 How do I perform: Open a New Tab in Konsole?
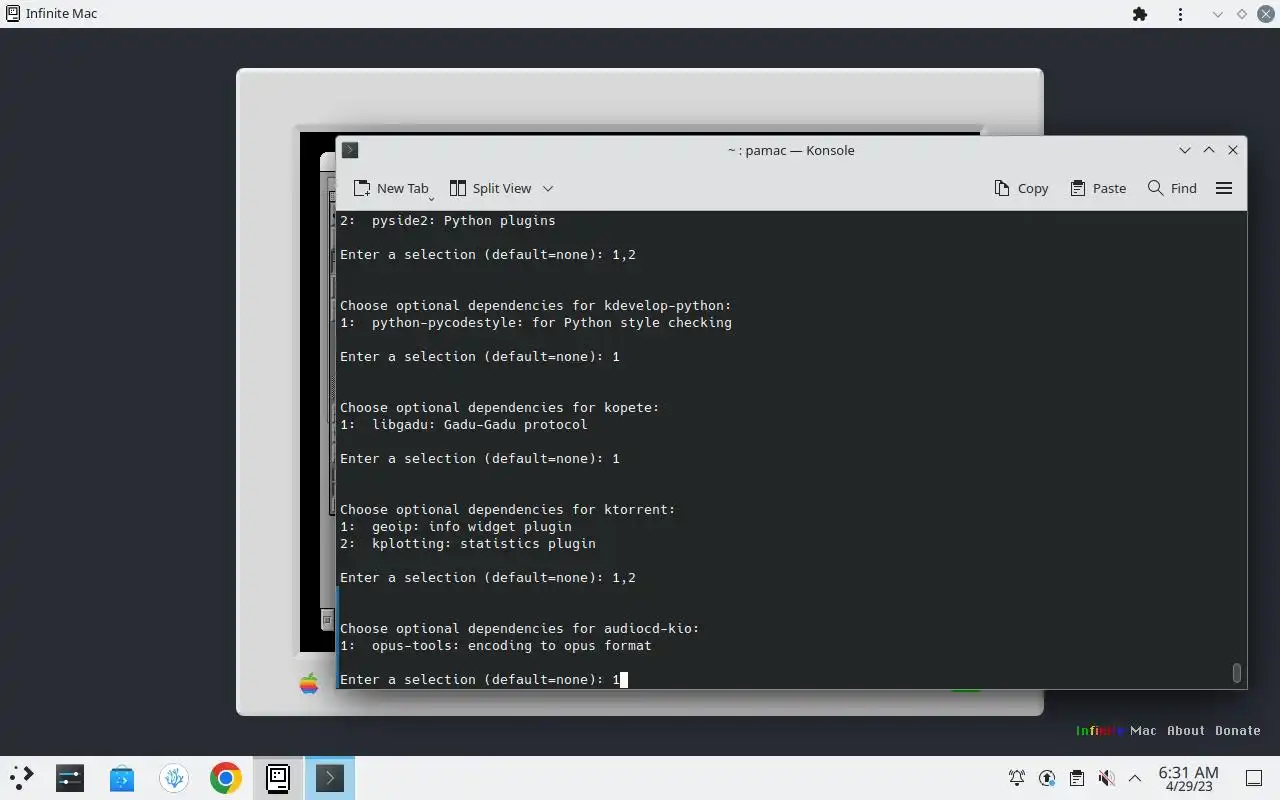390,188
